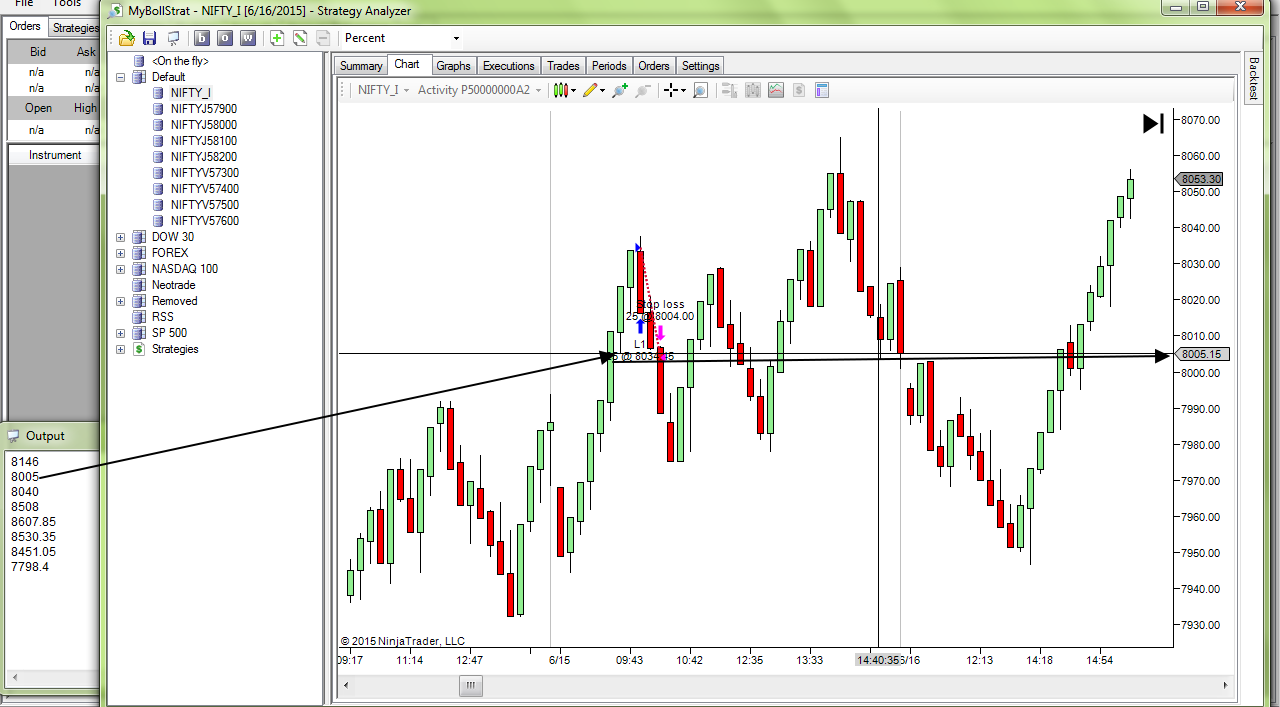Click the zoom out magnifier icon
1280x707 pixels.
tap(642, 90)
